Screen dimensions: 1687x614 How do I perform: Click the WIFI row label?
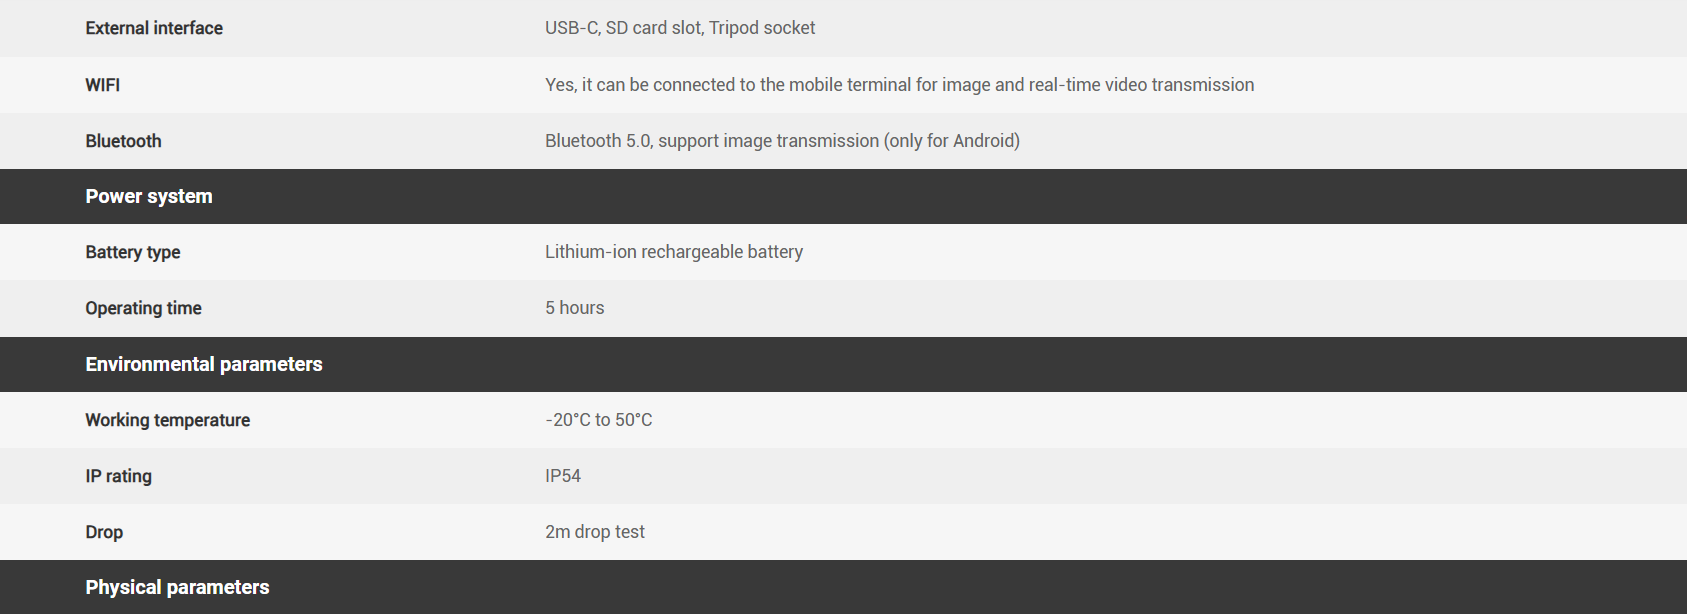[x=103, y=85]
